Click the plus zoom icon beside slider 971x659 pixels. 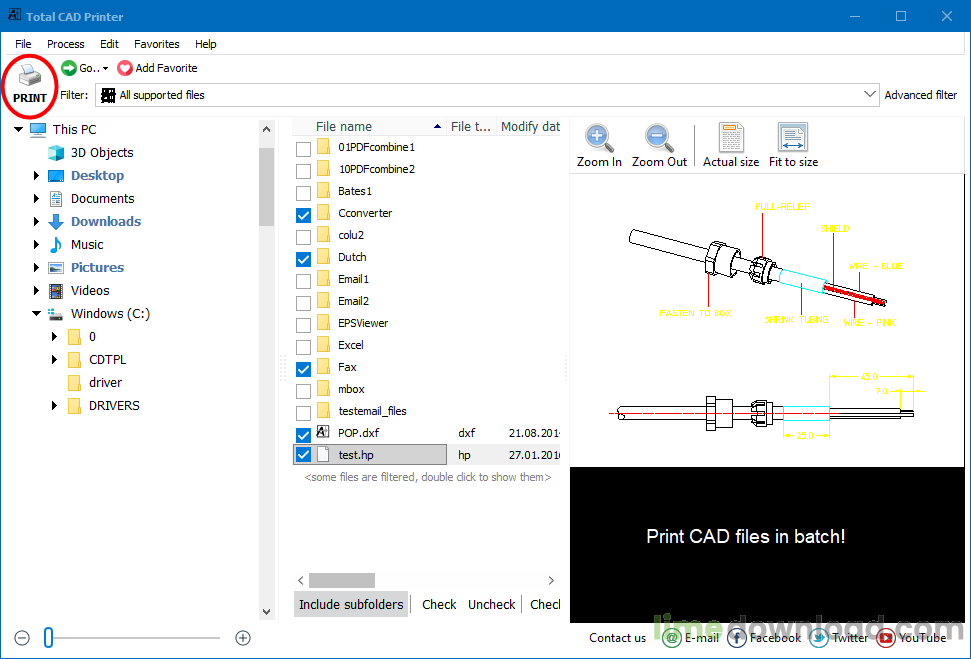point(243,638)
